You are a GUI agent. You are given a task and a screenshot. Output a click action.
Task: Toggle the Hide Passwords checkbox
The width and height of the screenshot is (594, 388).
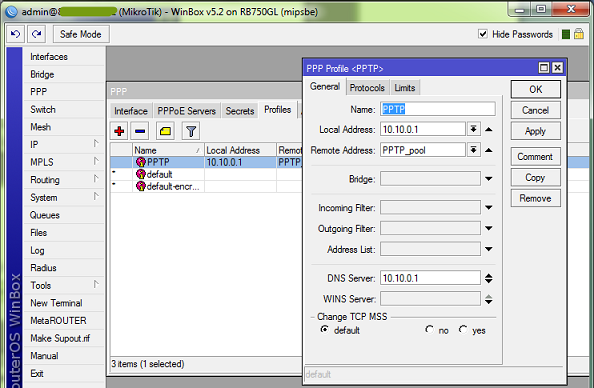(x=483, y=34)
